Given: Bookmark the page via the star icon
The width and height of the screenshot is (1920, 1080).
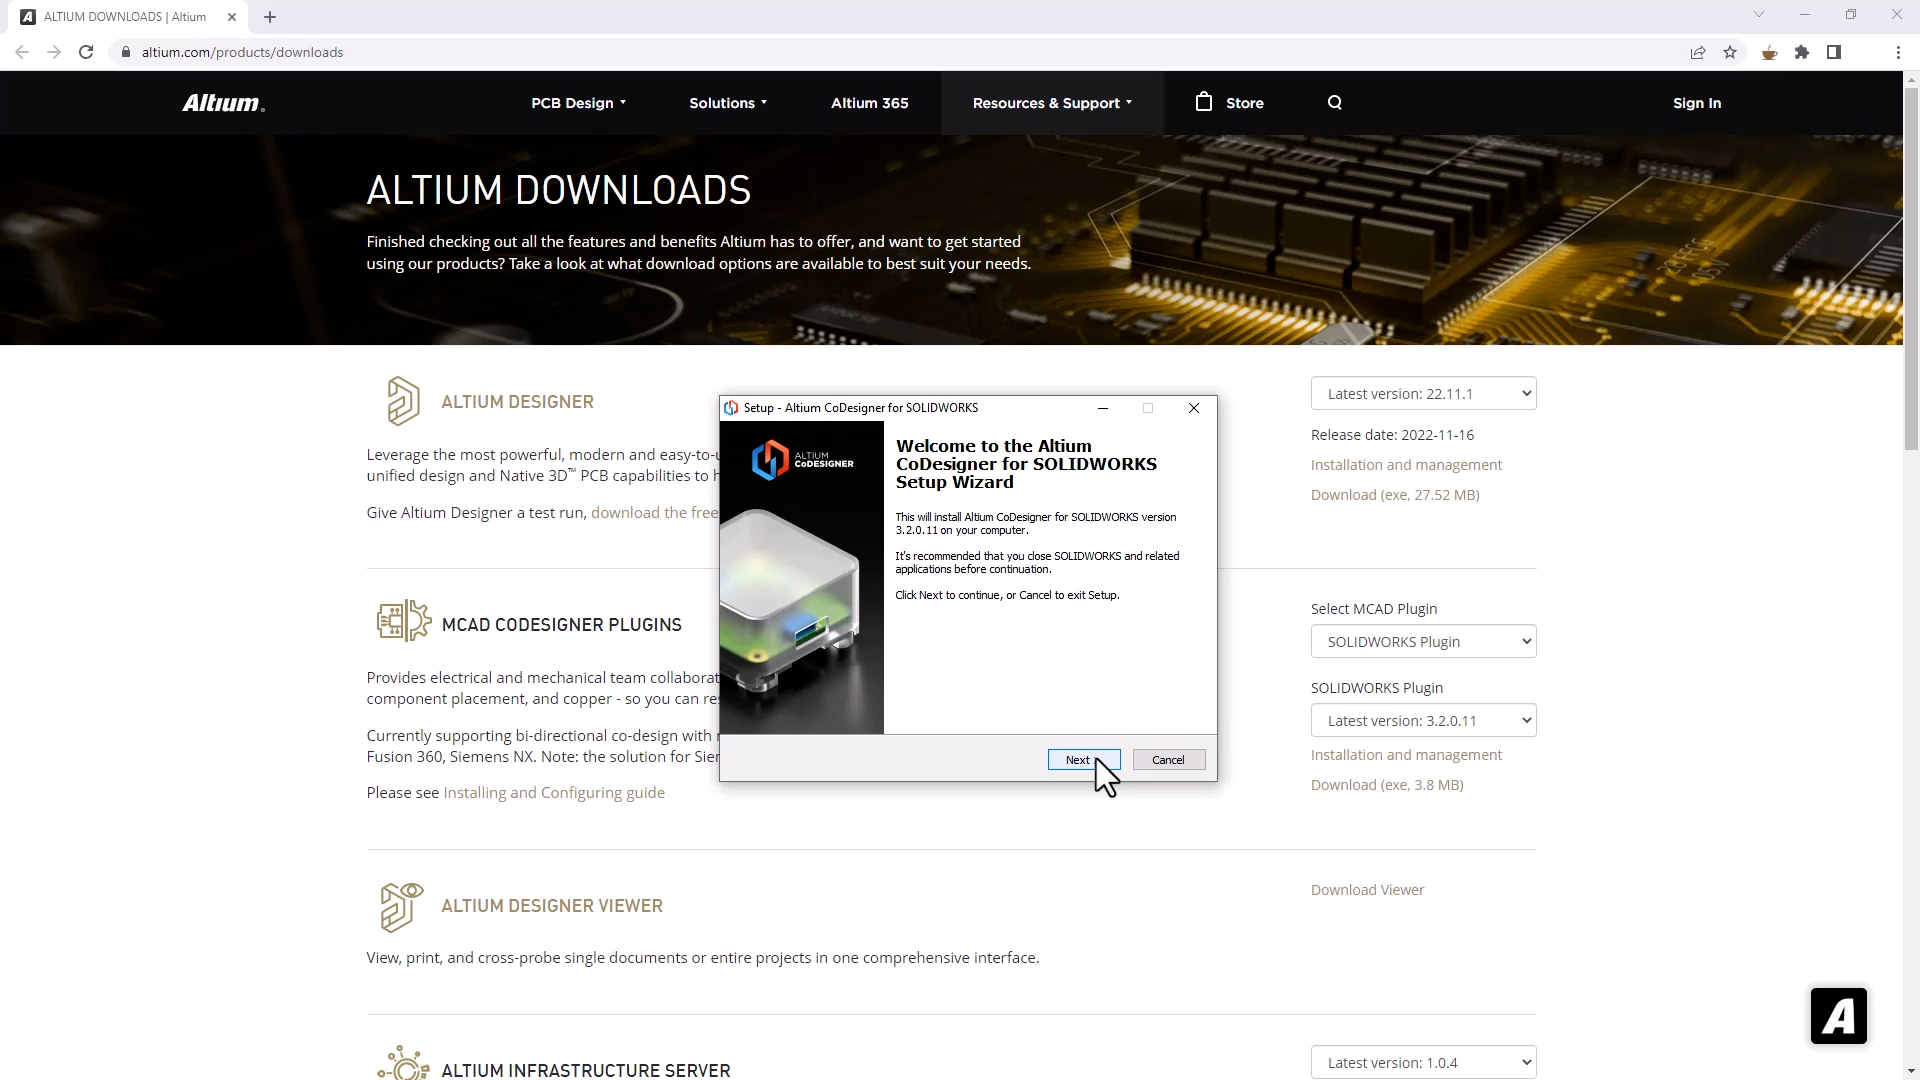Looking at the screenshot, I should [x=1731, y=52].
